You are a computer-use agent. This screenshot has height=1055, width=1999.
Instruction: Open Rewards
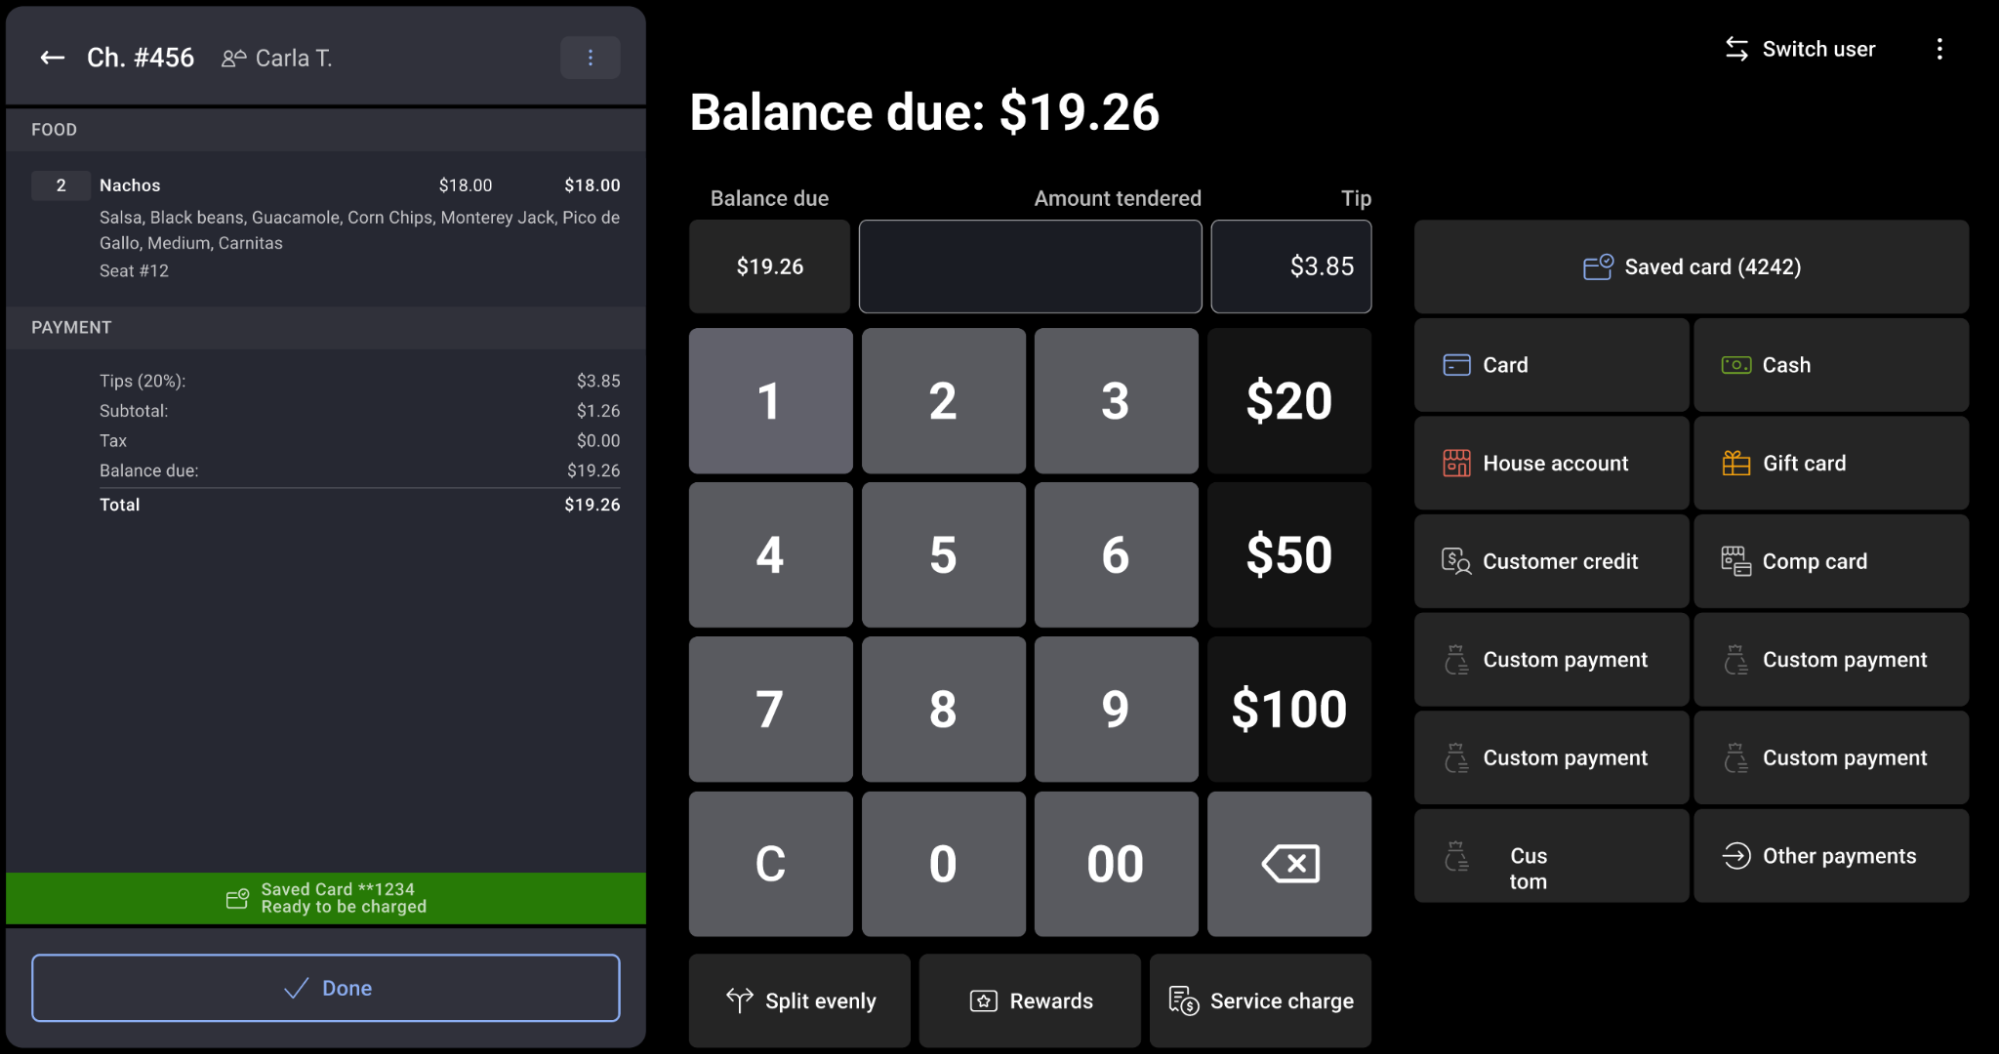[x=1030, y=1000]
